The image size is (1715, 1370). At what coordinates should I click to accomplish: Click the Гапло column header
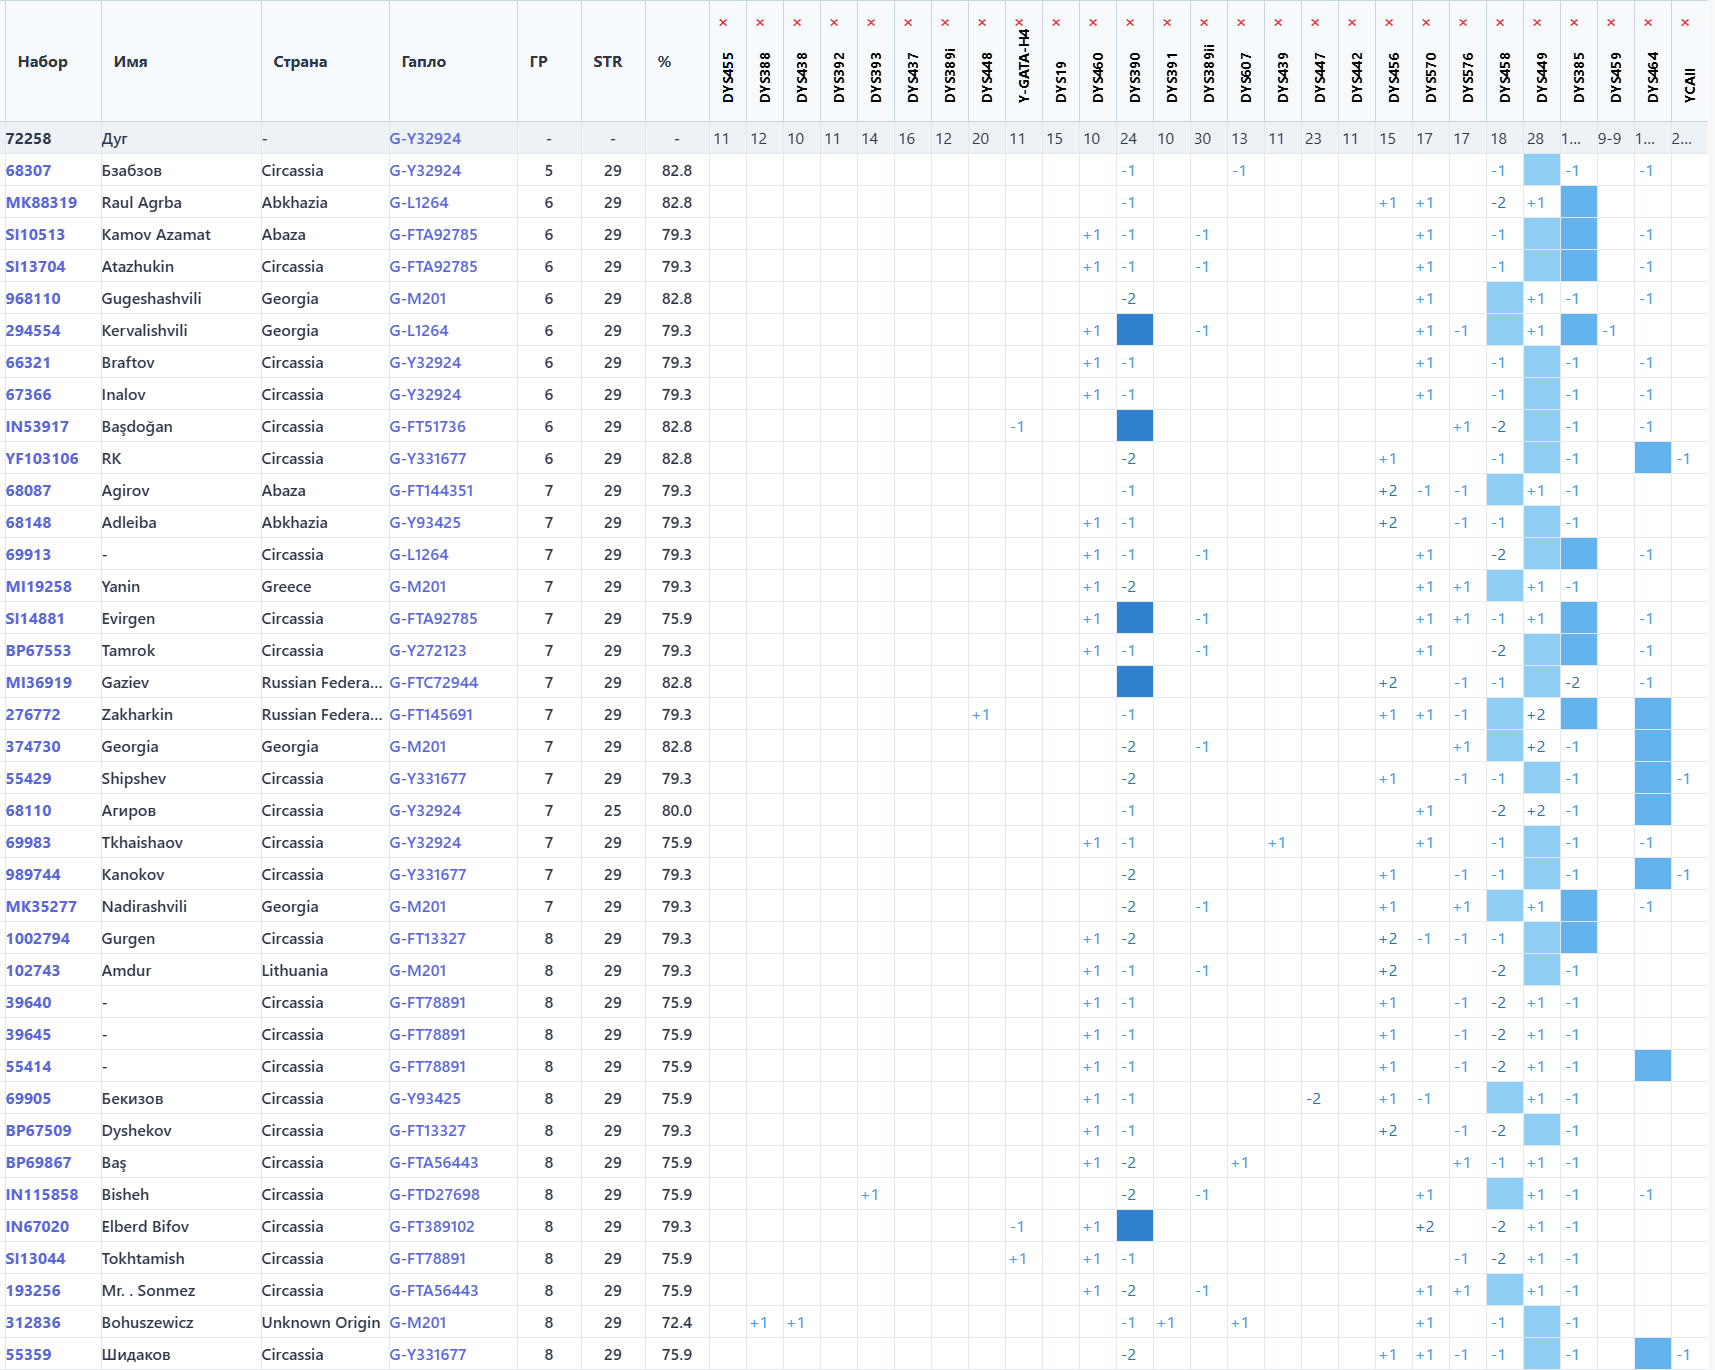click(x=424, y=62)
